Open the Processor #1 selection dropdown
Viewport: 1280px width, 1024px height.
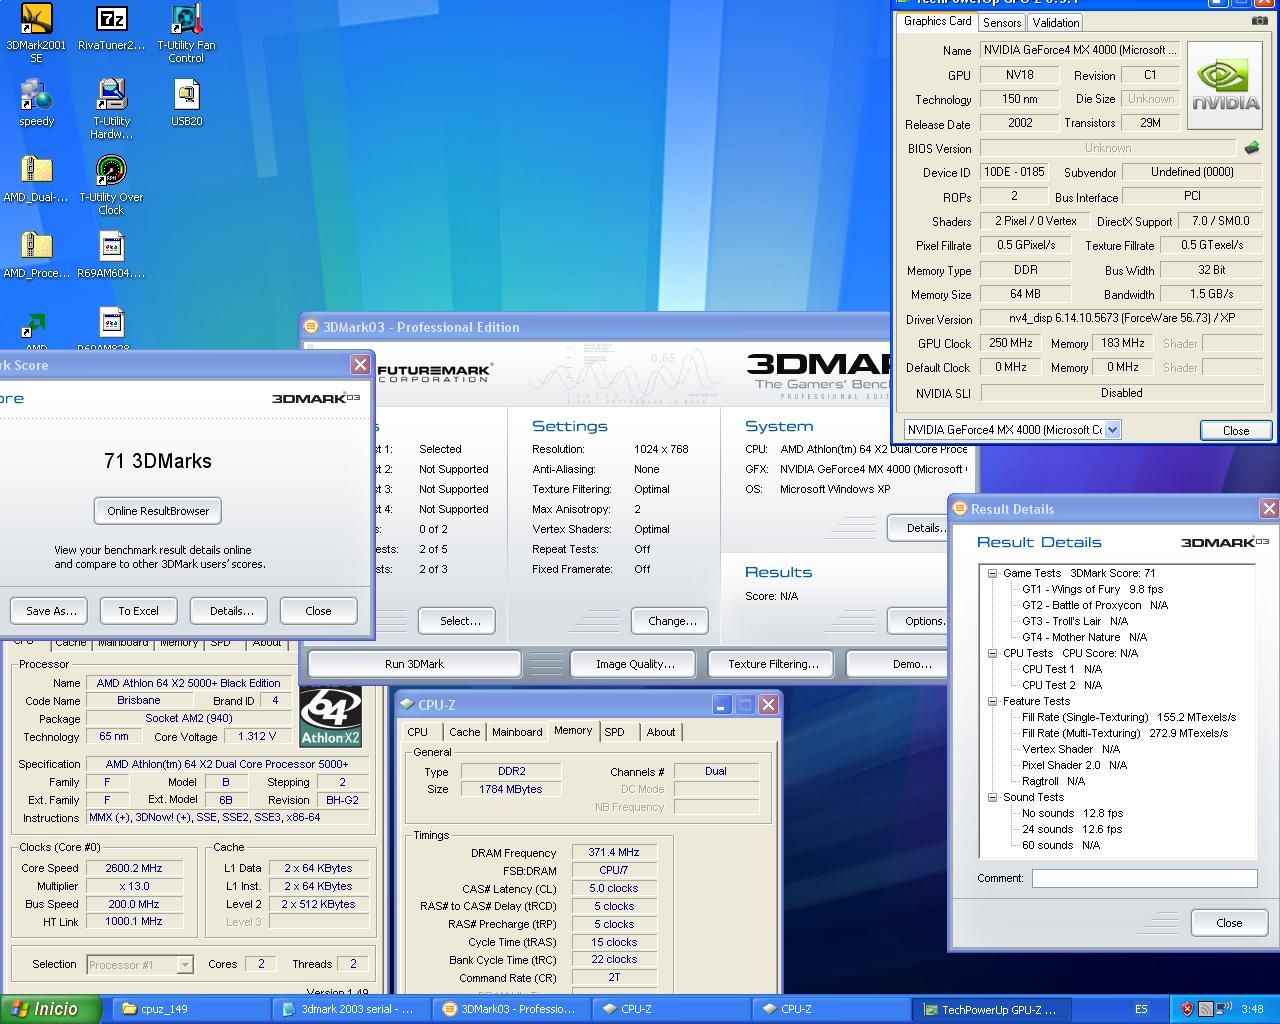(184, 965)
